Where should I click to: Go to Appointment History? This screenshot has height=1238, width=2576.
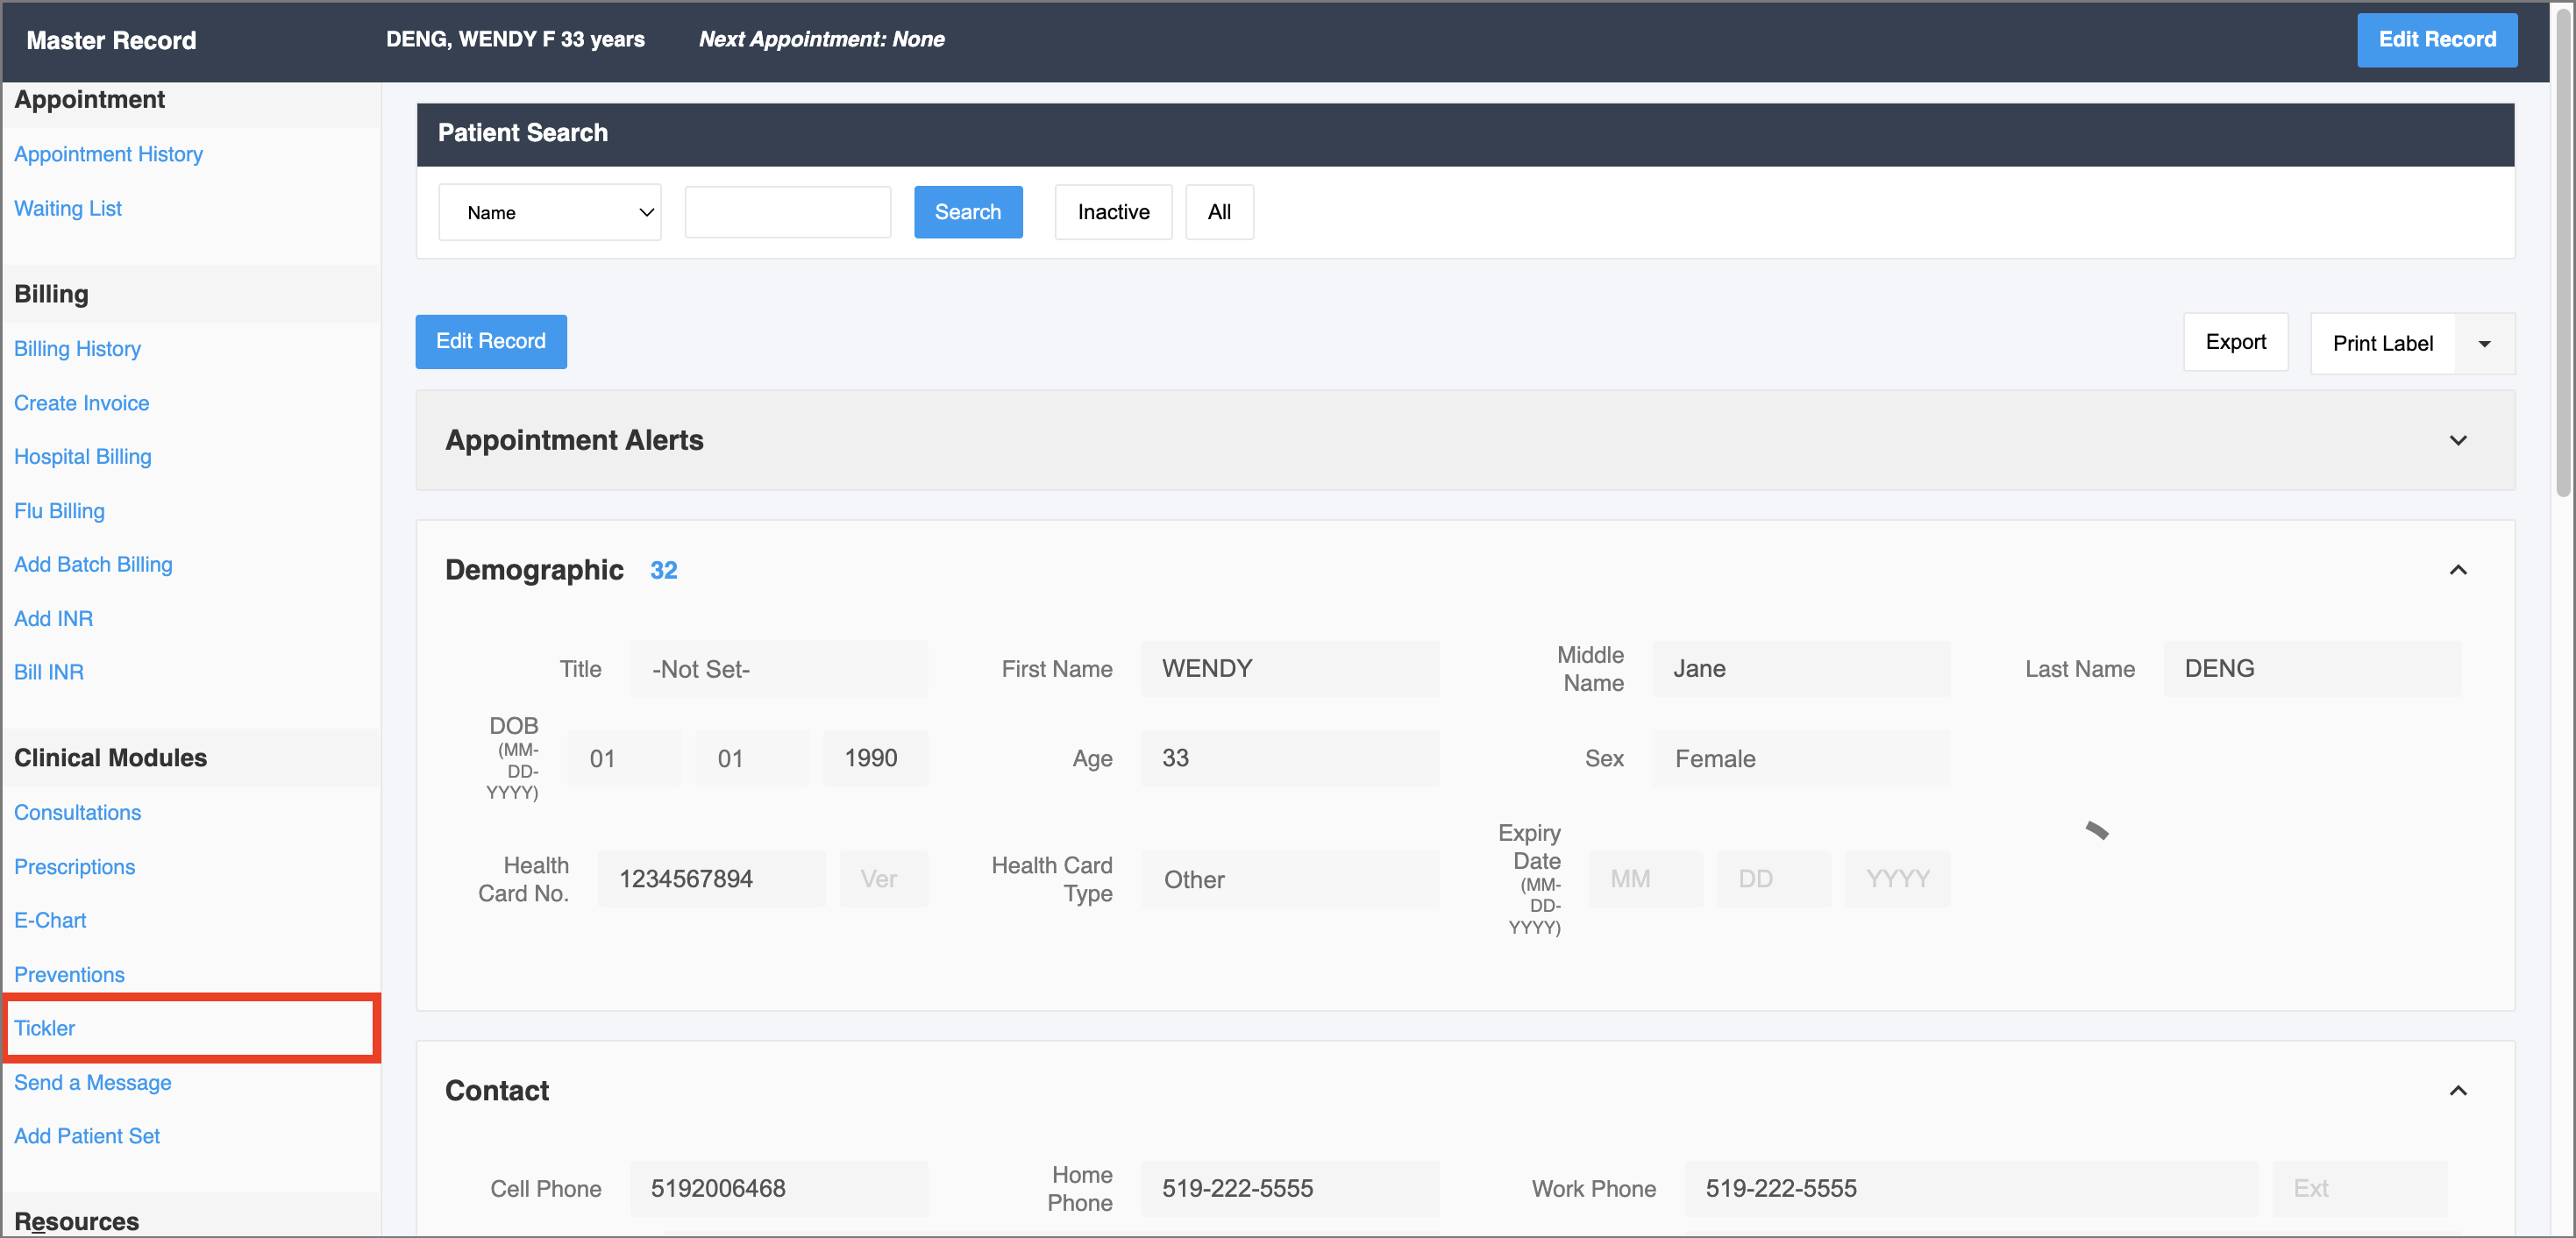108,154
